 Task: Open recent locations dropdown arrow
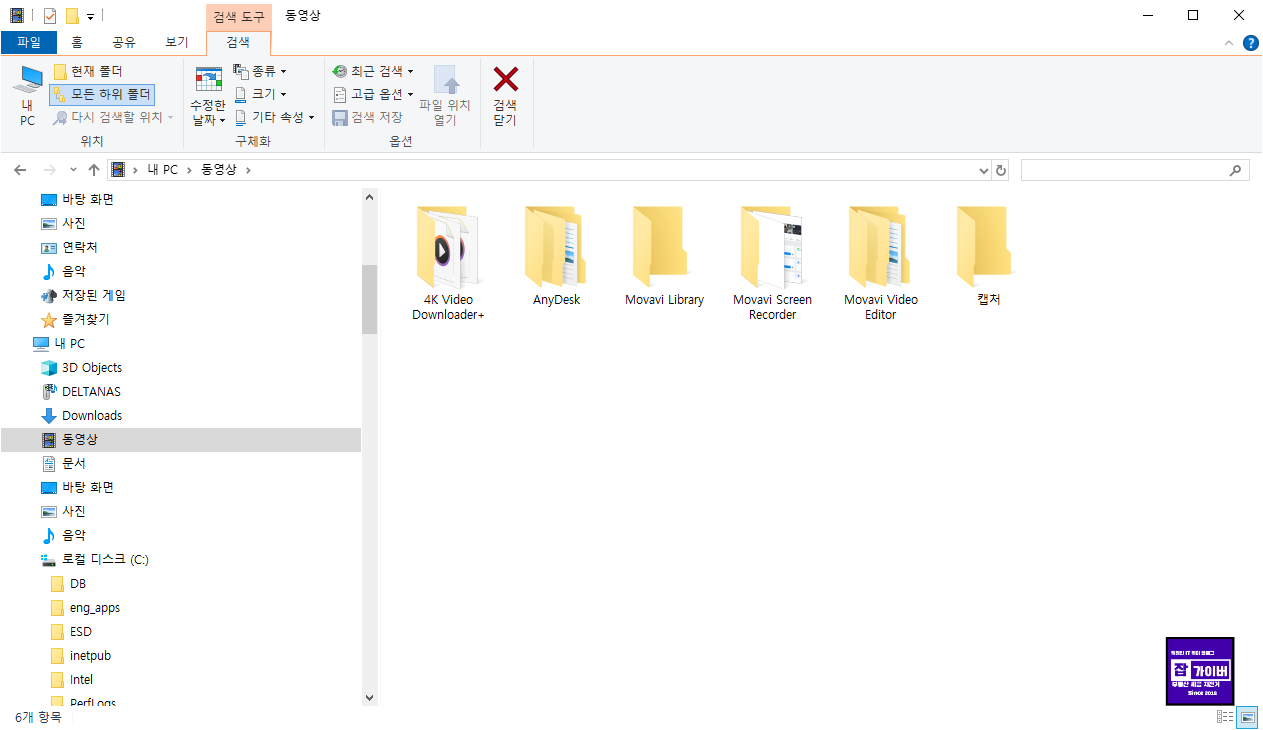pyautogui.click(x=73, y=170)
